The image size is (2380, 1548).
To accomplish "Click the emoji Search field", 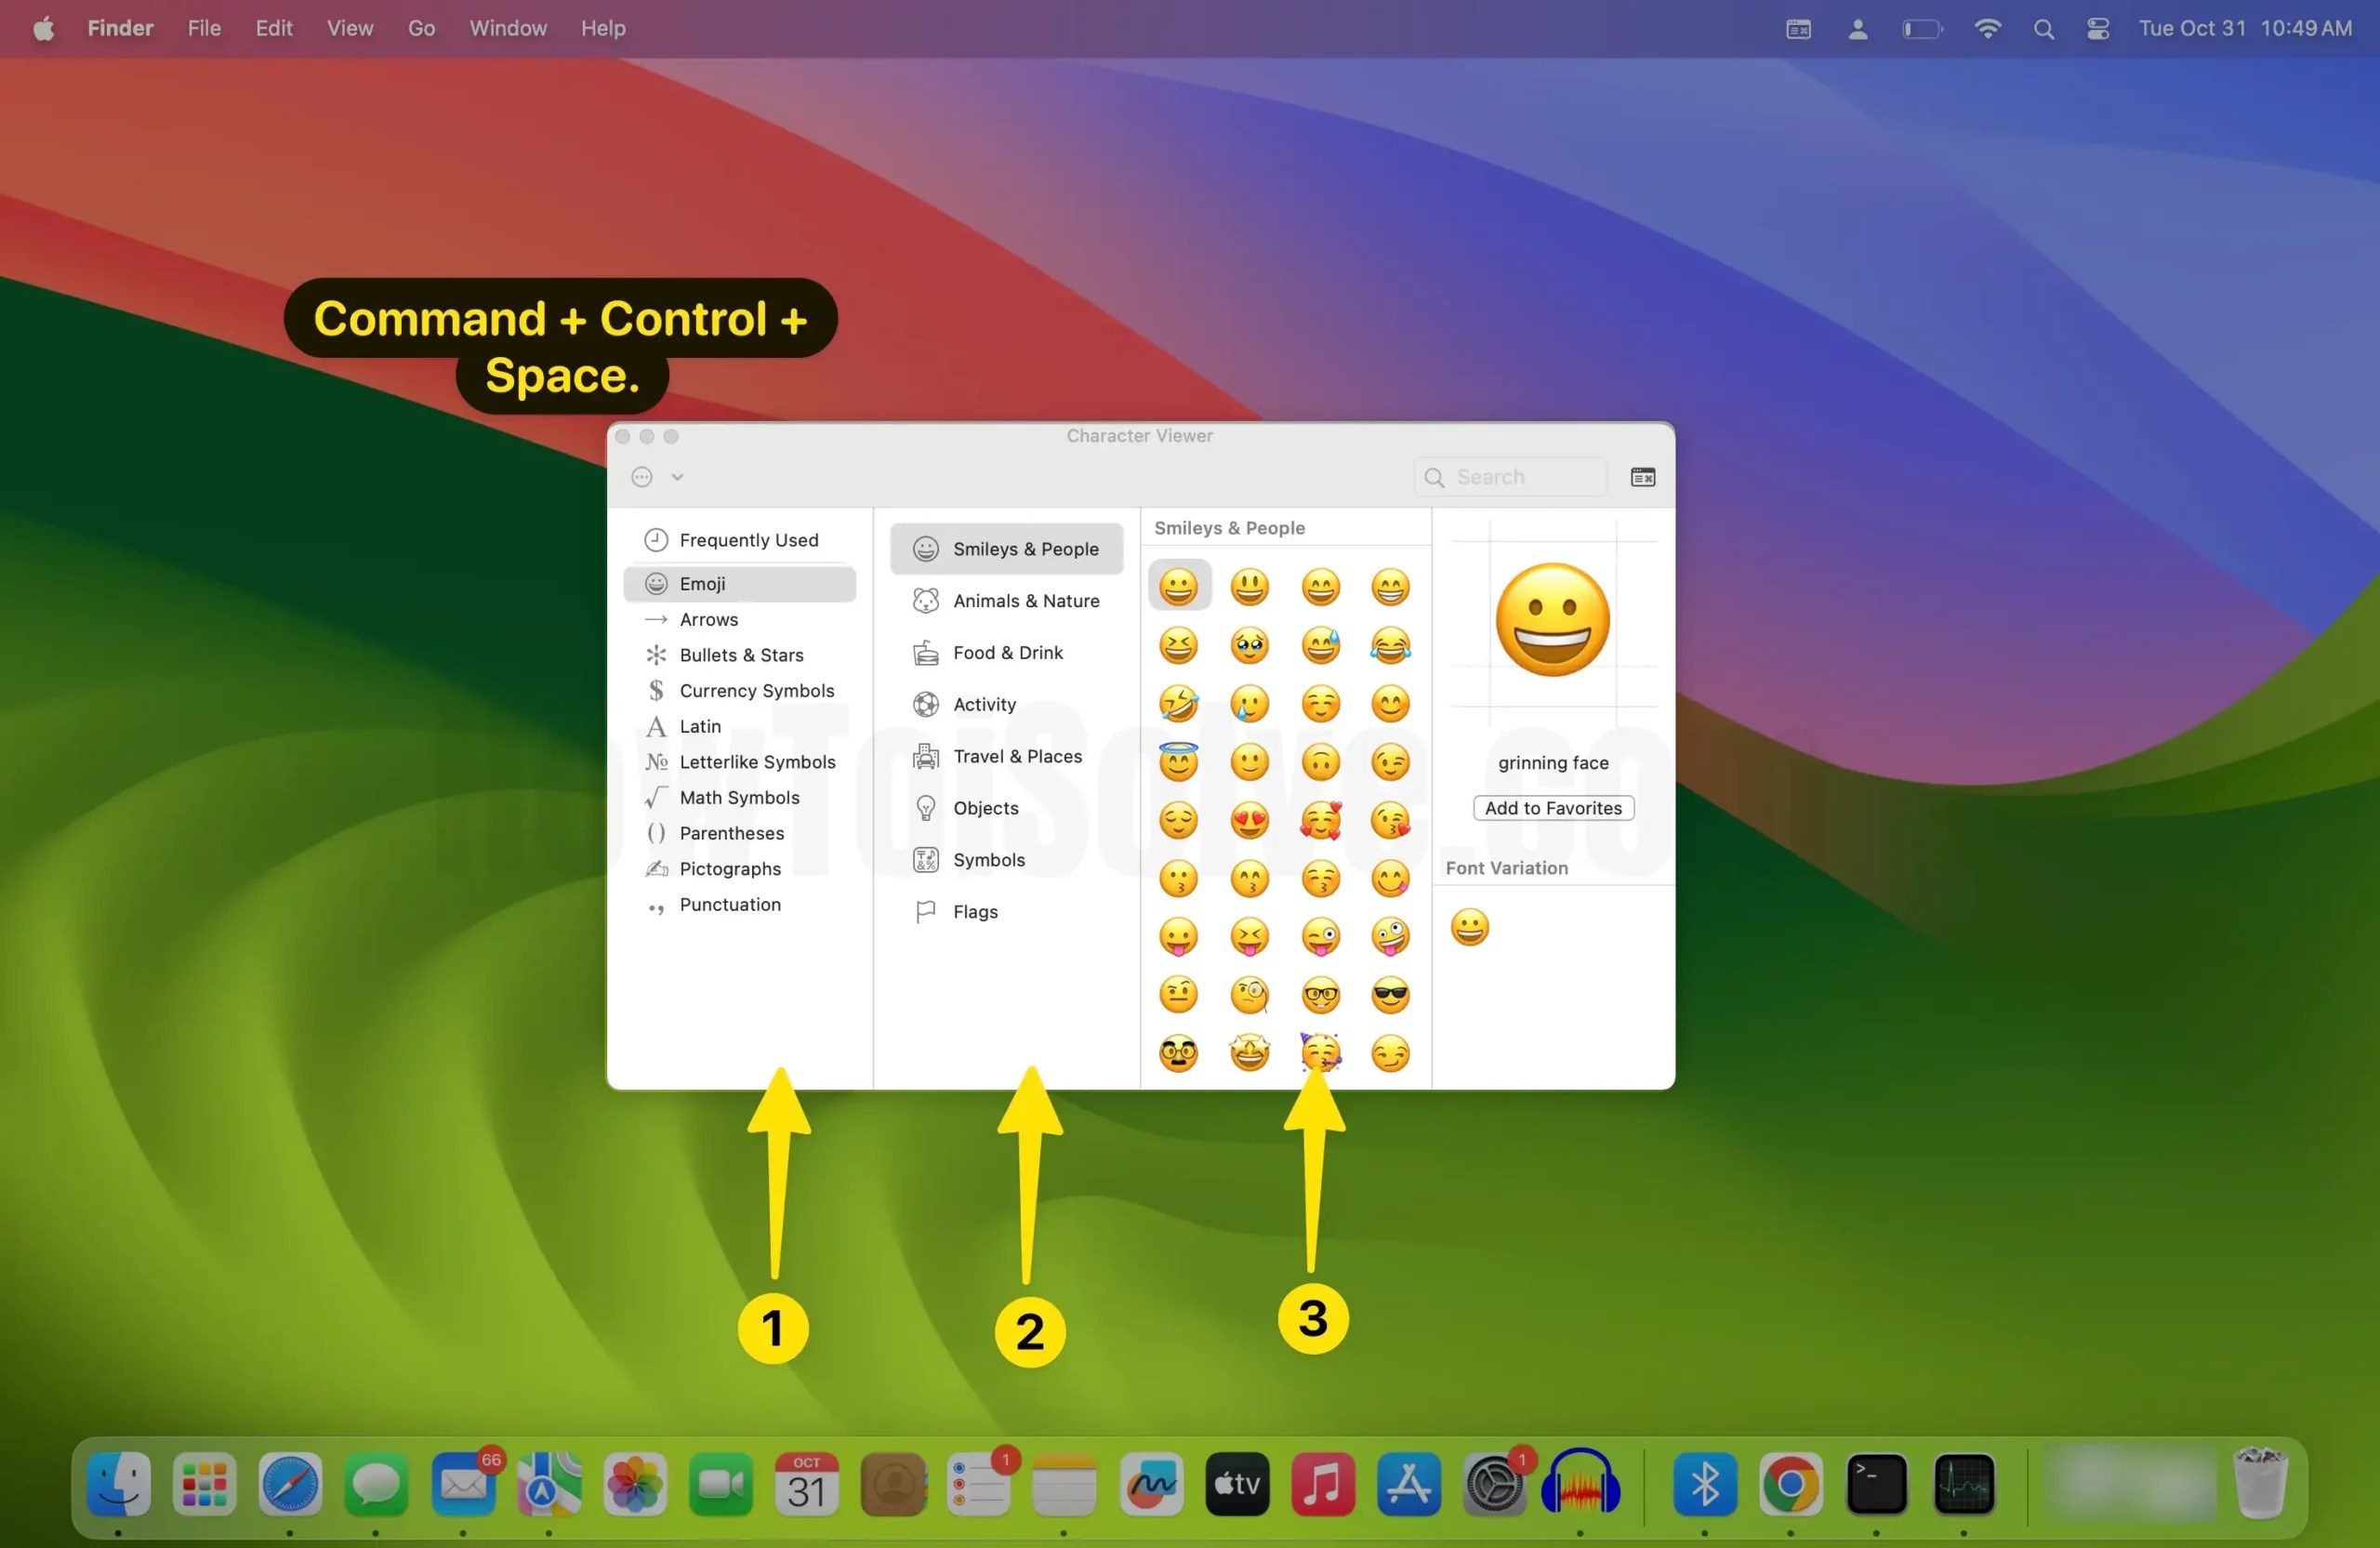I will [1510, 477].
